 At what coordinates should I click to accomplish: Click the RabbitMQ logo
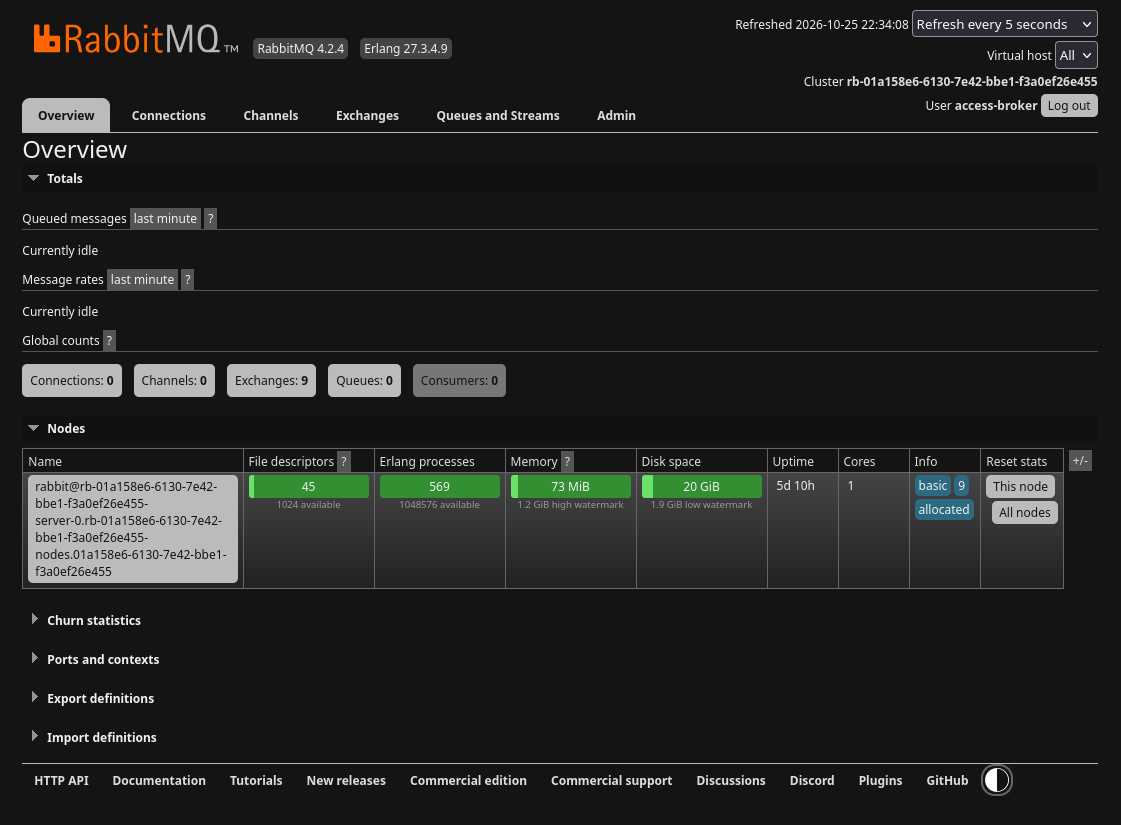click(135, 39)
